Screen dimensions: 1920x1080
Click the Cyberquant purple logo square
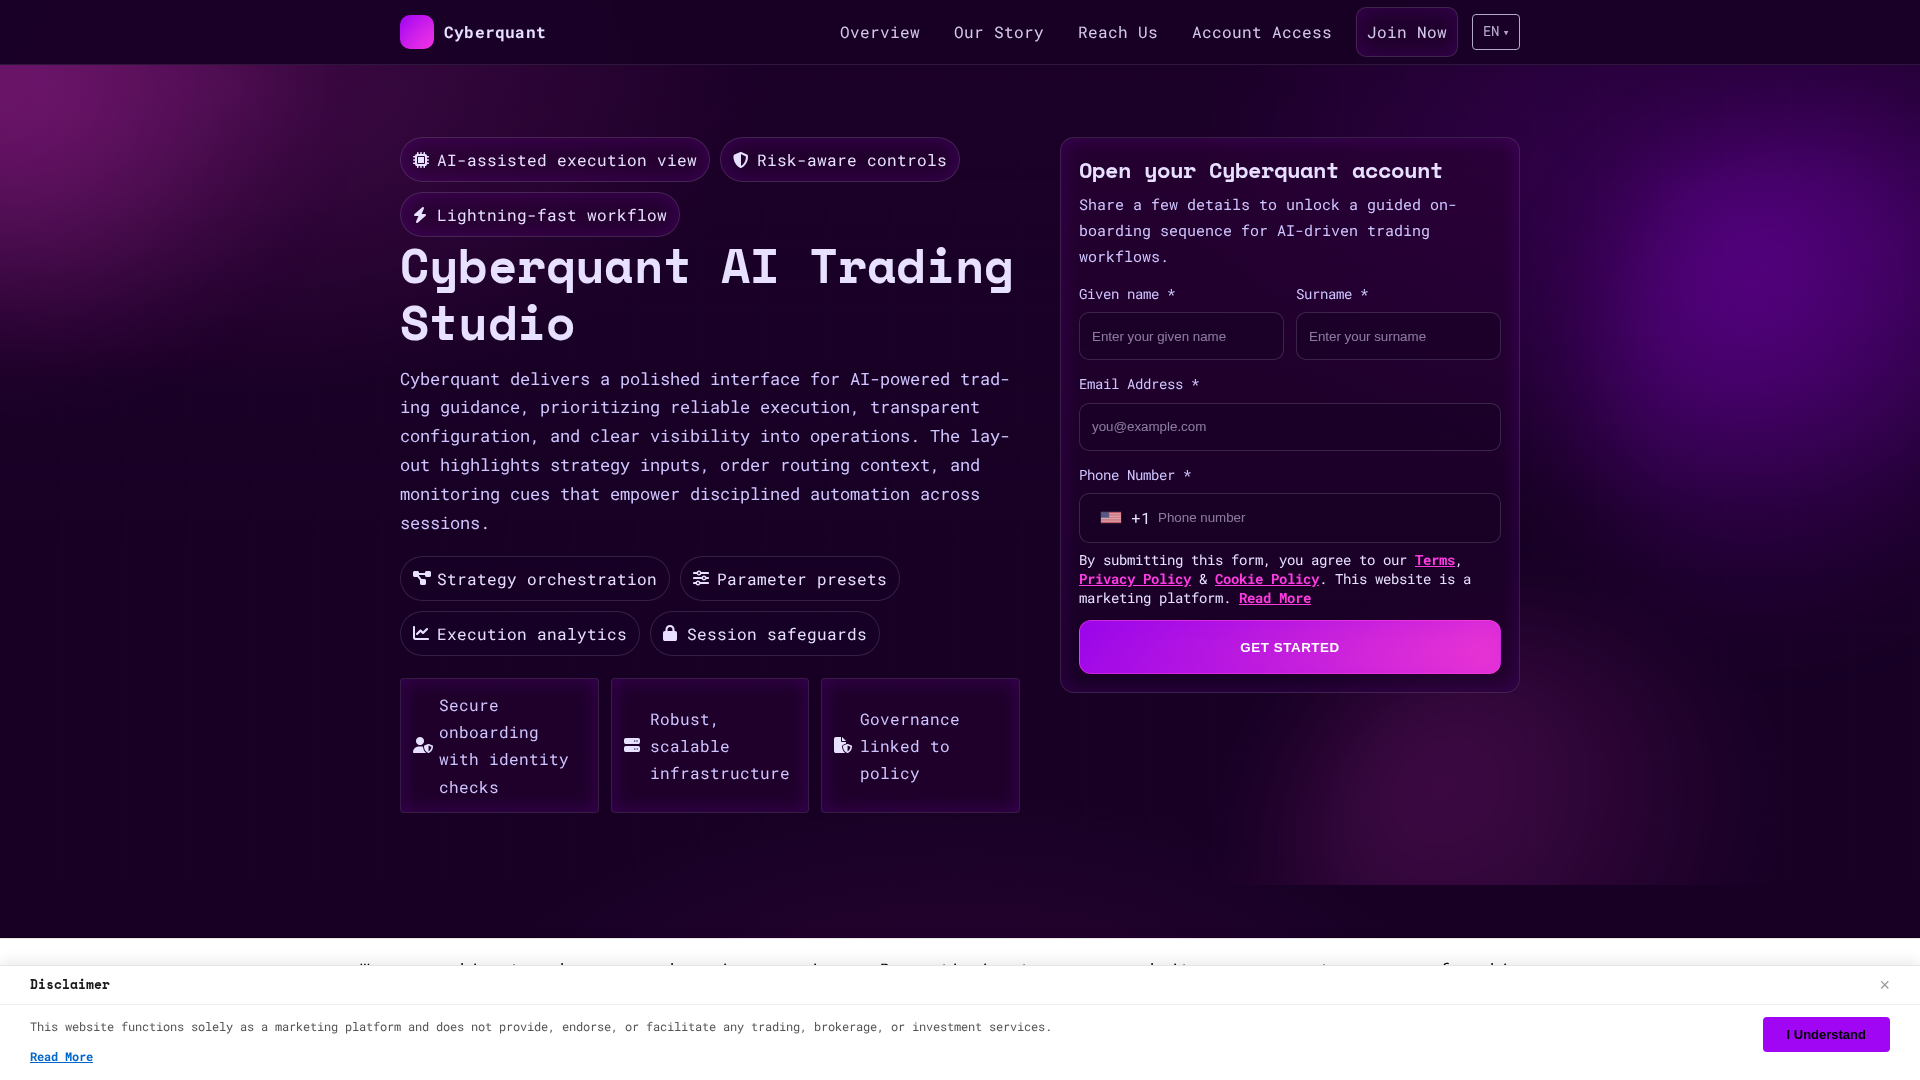[x=417, y=32]
